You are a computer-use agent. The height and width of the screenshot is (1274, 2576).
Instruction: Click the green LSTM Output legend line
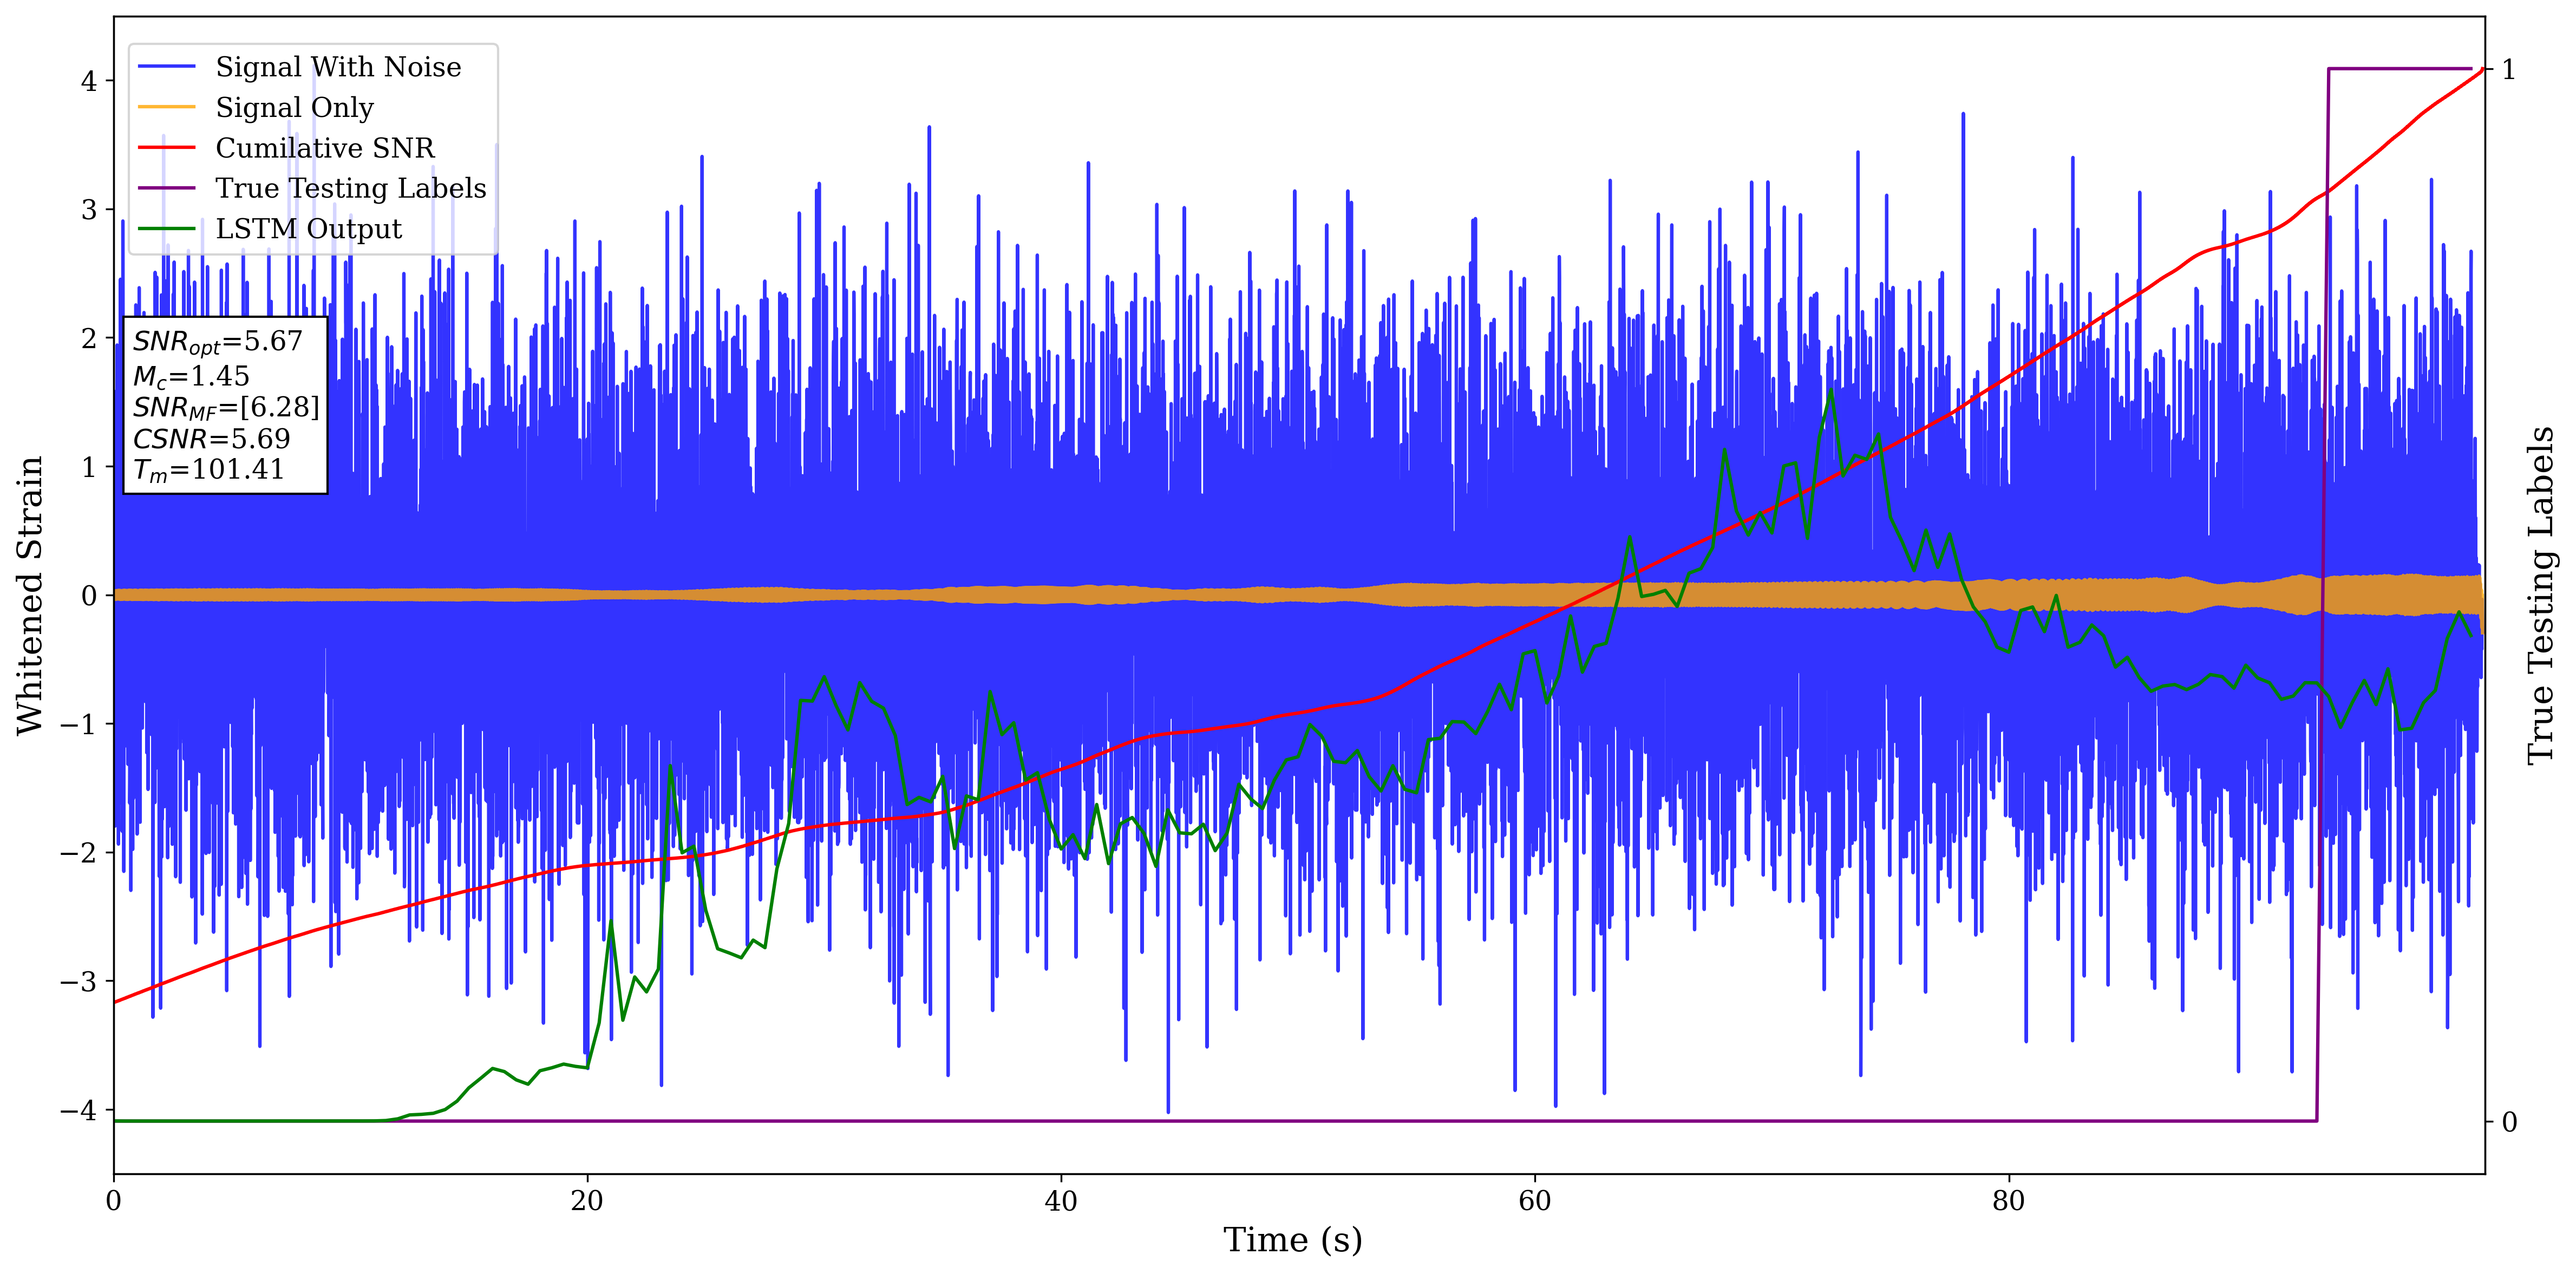[x=166, y=229]
